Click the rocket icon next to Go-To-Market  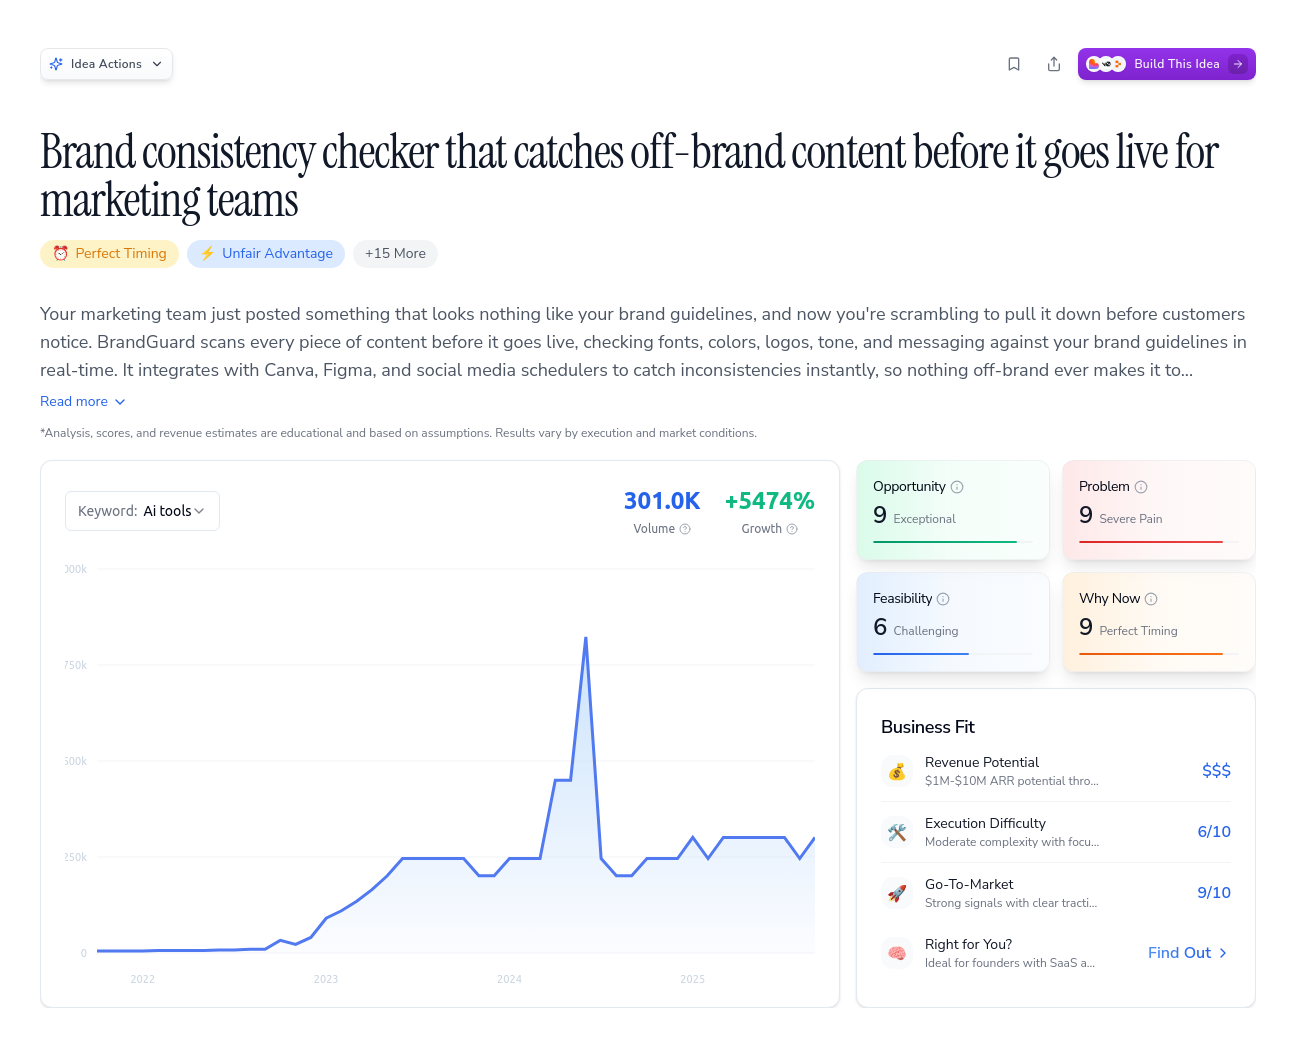pos(897,892)
